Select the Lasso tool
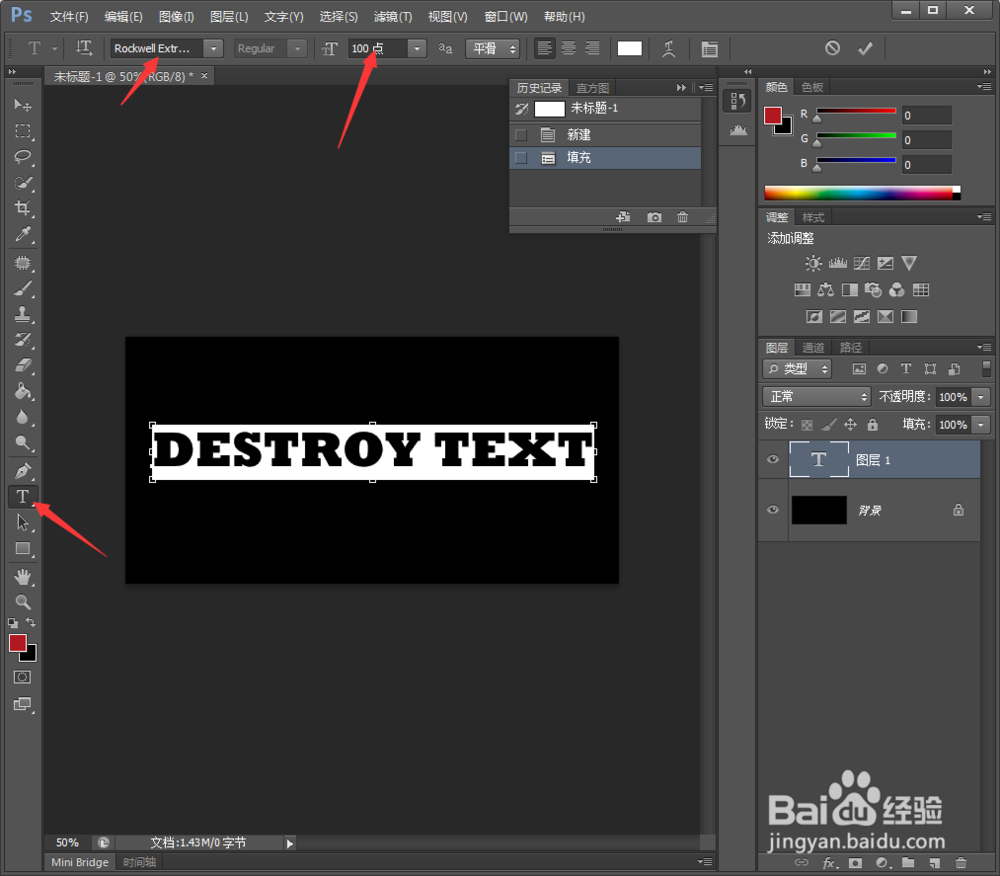This screenshot has height=876, width=1000. 23,156
